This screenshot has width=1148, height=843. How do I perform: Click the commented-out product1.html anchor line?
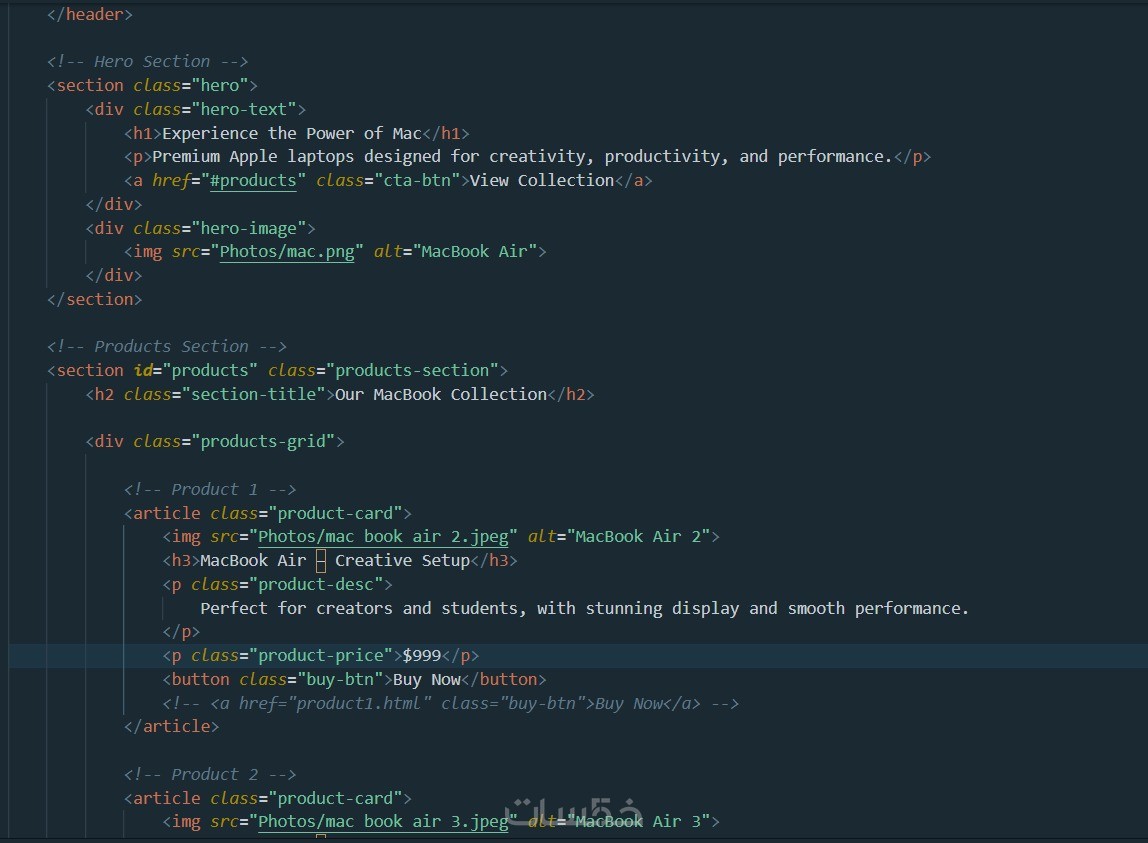(450, 704)
